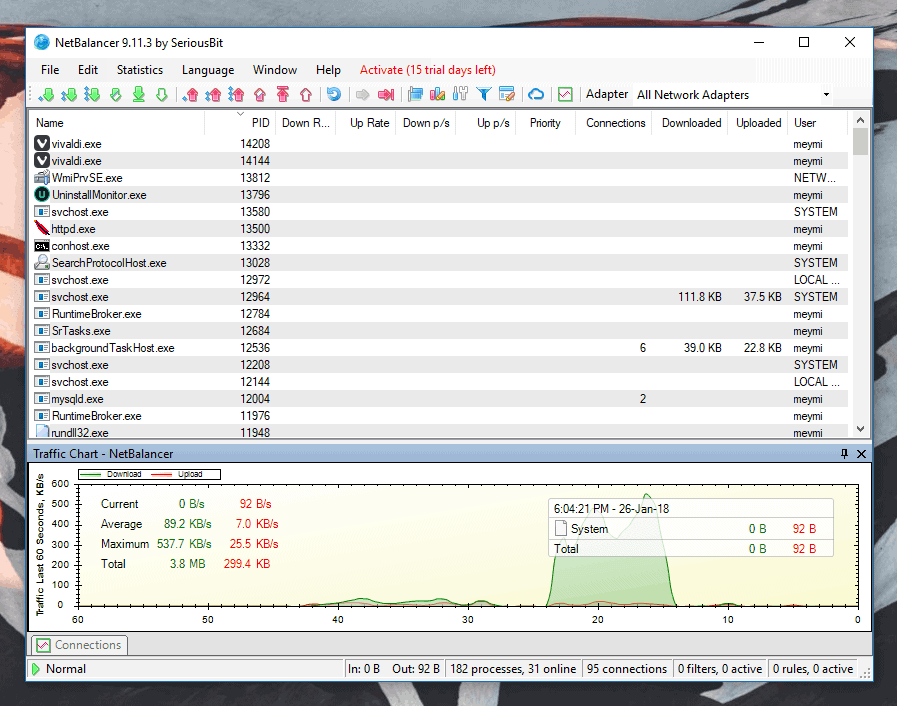Select the backgroundTaskHost.exe process row
This screenshot has width=897, height=706.
click(x=439, y=348)
